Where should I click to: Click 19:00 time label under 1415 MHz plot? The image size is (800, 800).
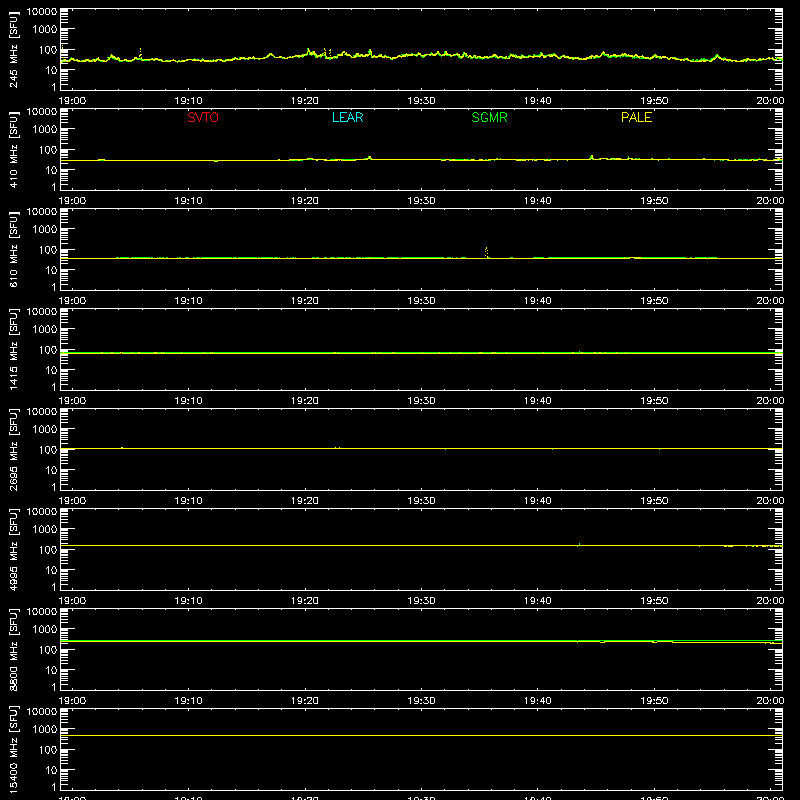click(72, 401)
